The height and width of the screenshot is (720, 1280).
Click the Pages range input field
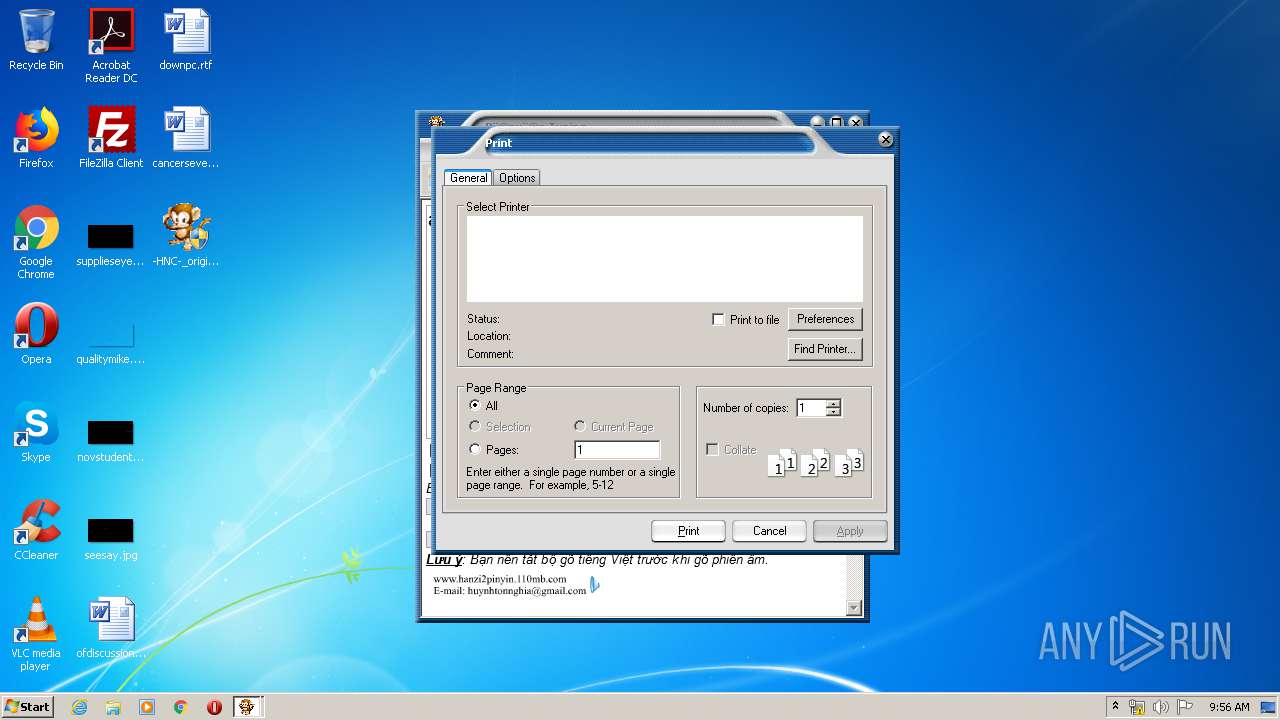617,450
